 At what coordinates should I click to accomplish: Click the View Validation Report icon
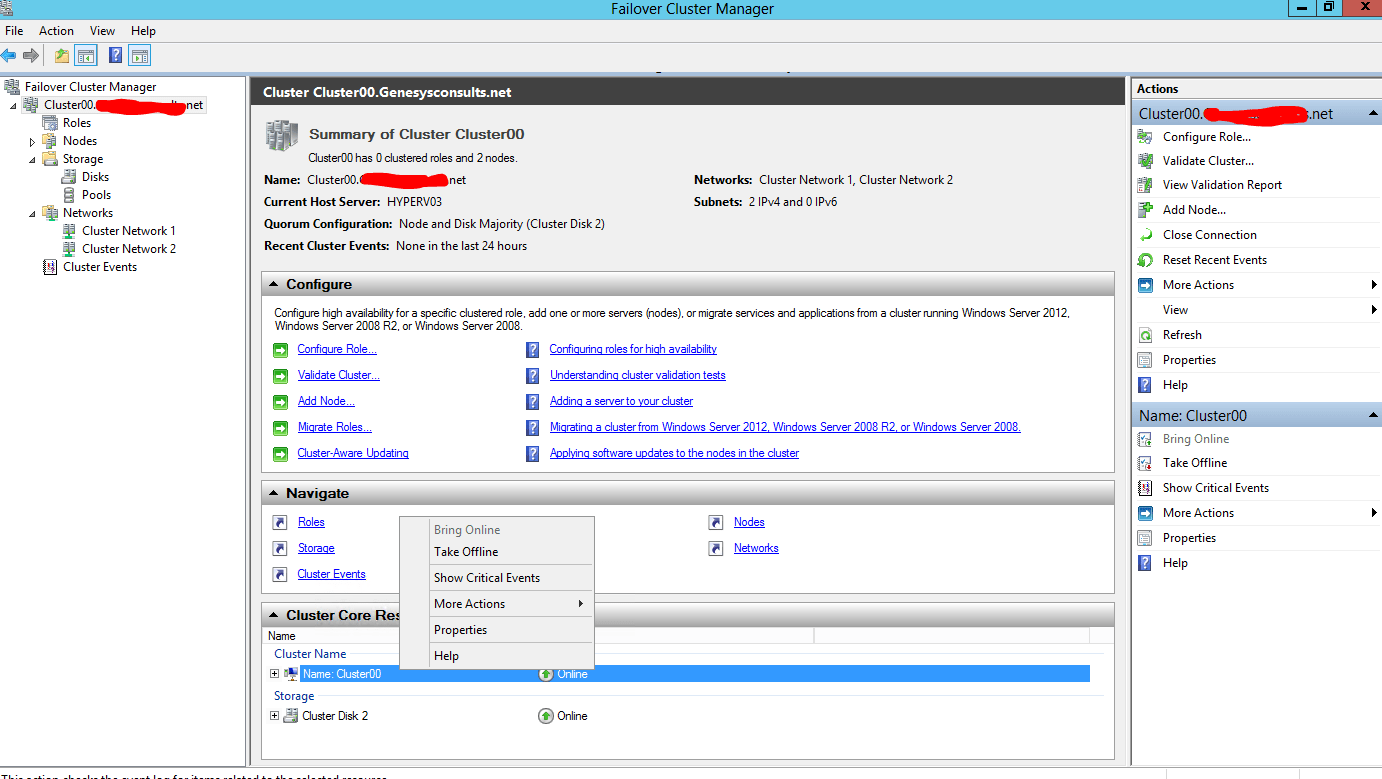pyautogui.click(x=1145, y=185)
